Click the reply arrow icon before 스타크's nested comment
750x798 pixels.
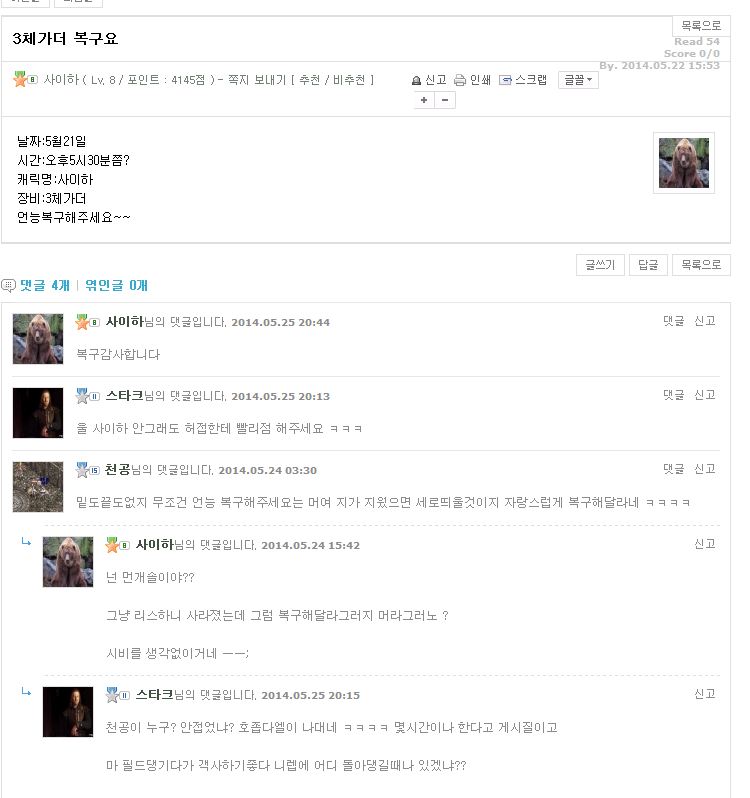coord(26,692)
